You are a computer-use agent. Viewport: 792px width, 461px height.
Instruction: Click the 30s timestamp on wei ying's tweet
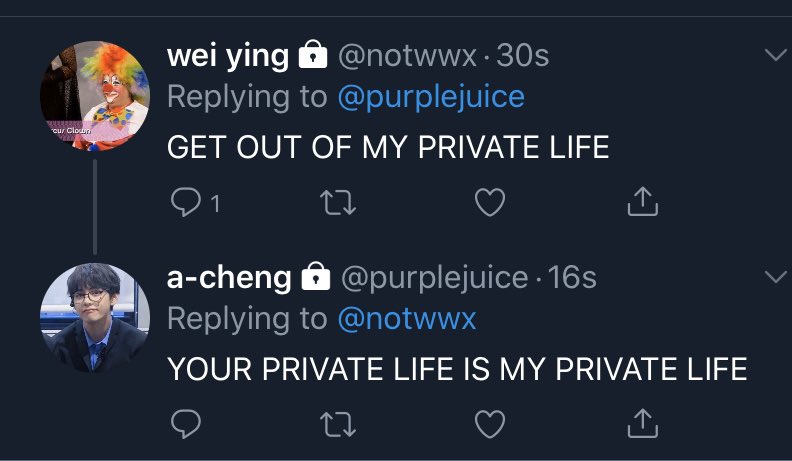point(522,56)
